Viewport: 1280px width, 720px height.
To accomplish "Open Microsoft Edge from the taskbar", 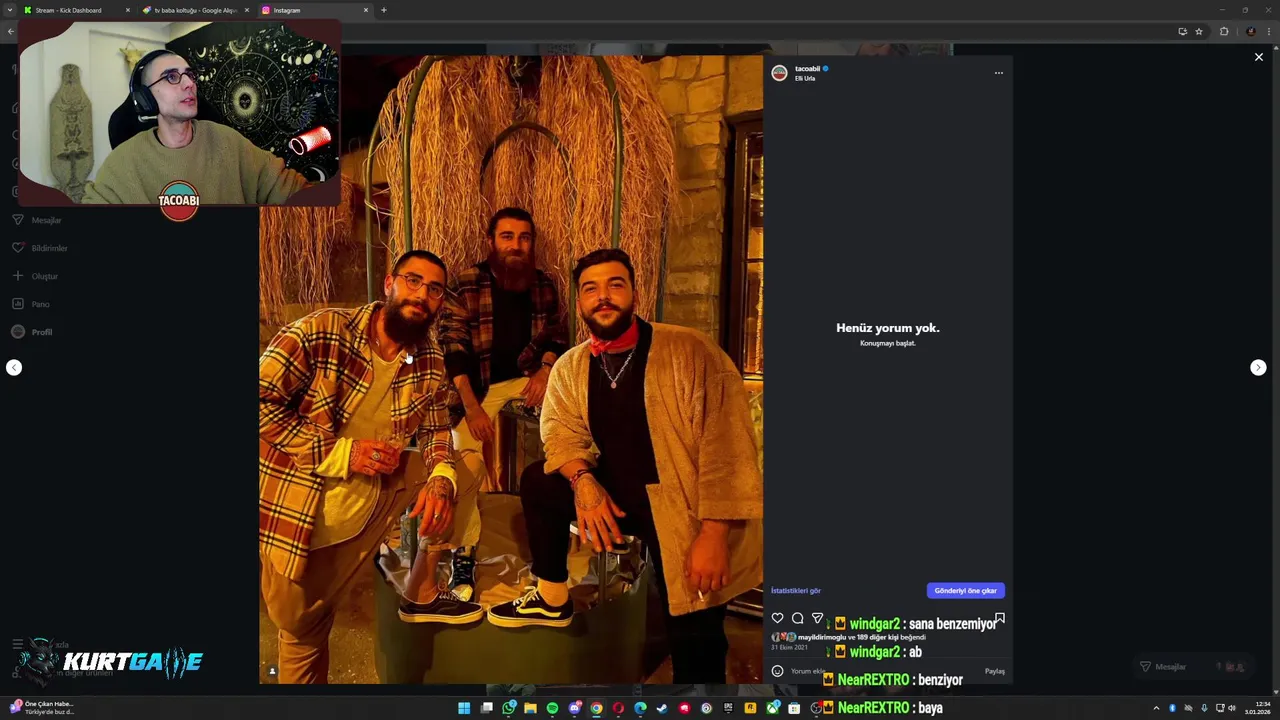I will coord(640,708).
